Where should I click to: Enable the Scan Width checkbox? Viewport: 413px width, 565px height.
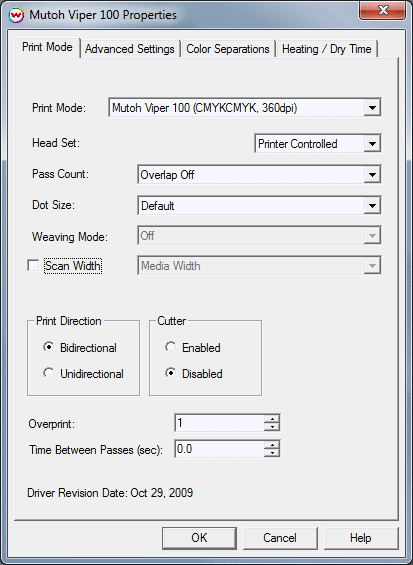(33, 266)
